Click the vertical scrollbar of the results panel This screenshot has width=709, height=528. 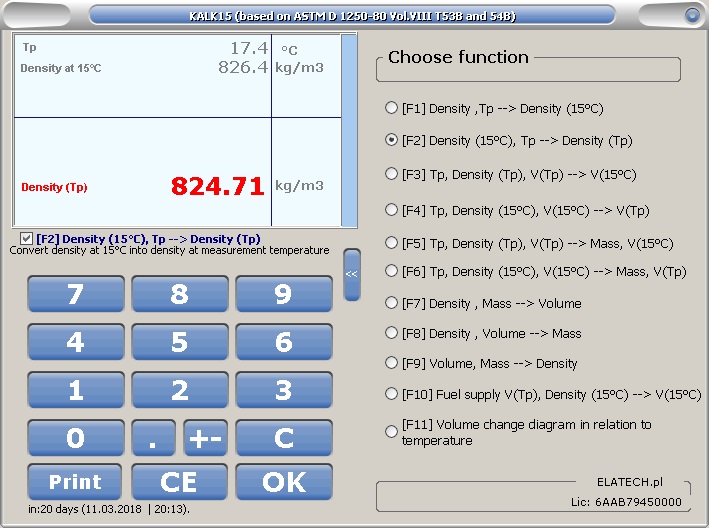pyautogui.click(x=349, y=130)
